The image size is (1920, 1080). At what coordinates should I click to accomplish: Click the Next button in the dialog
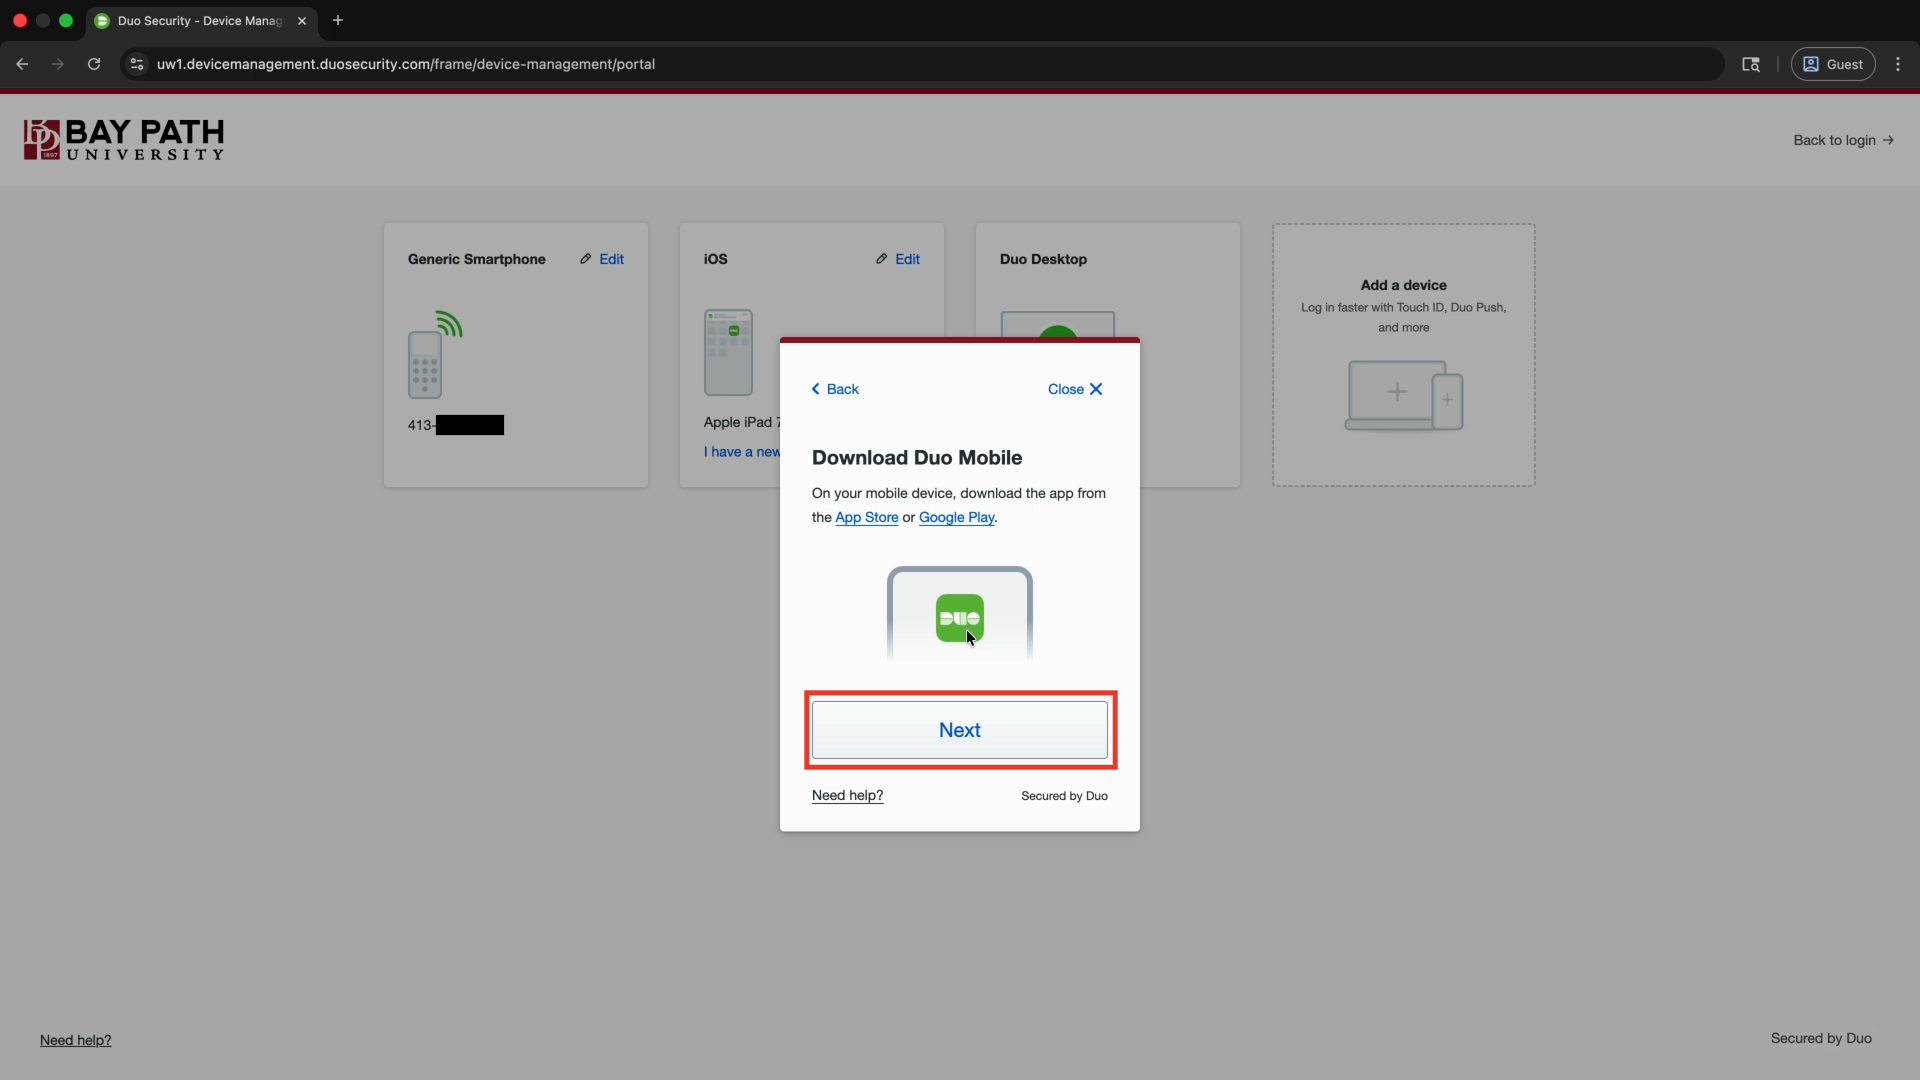coord(960,730)
